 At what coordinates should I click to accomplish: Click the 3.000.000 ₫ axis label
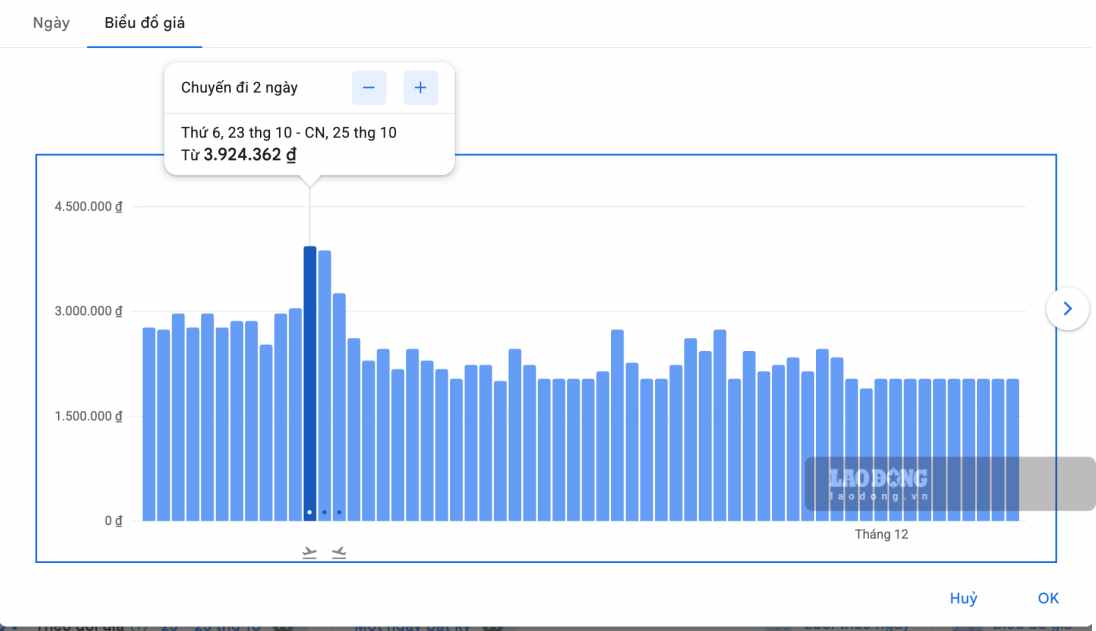pos(88,311)
